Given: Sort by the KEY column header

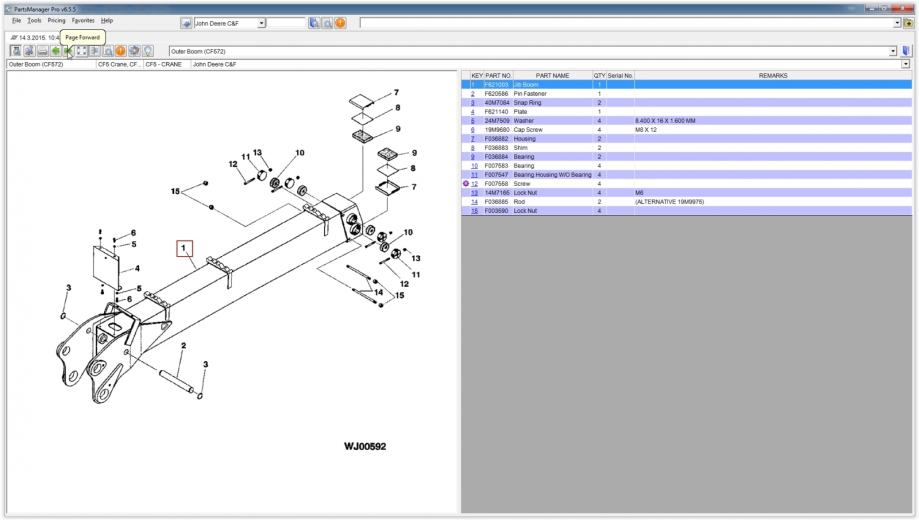Looking at the screenshot, I should pyautogui.click(x=476, y=76).
